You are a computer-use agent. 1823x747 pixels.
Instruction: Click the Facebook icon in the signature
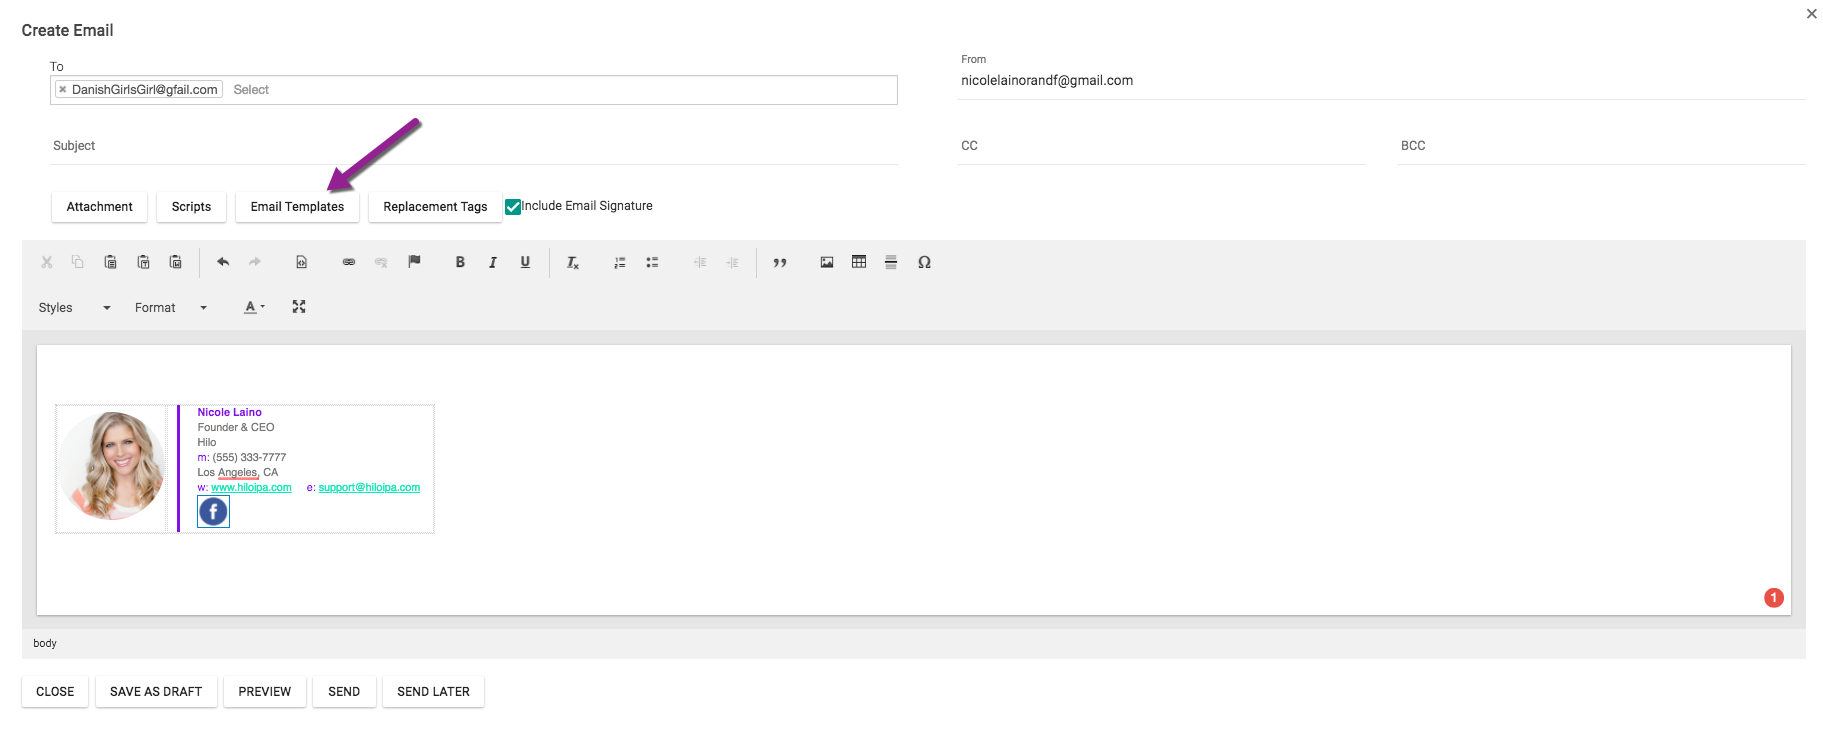[x=213, y=512]
